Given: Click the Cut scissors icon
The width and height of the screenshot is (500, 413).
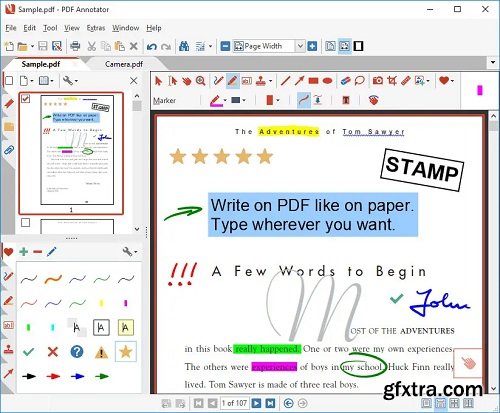Looking at the screenshot, I should [92, 46].
